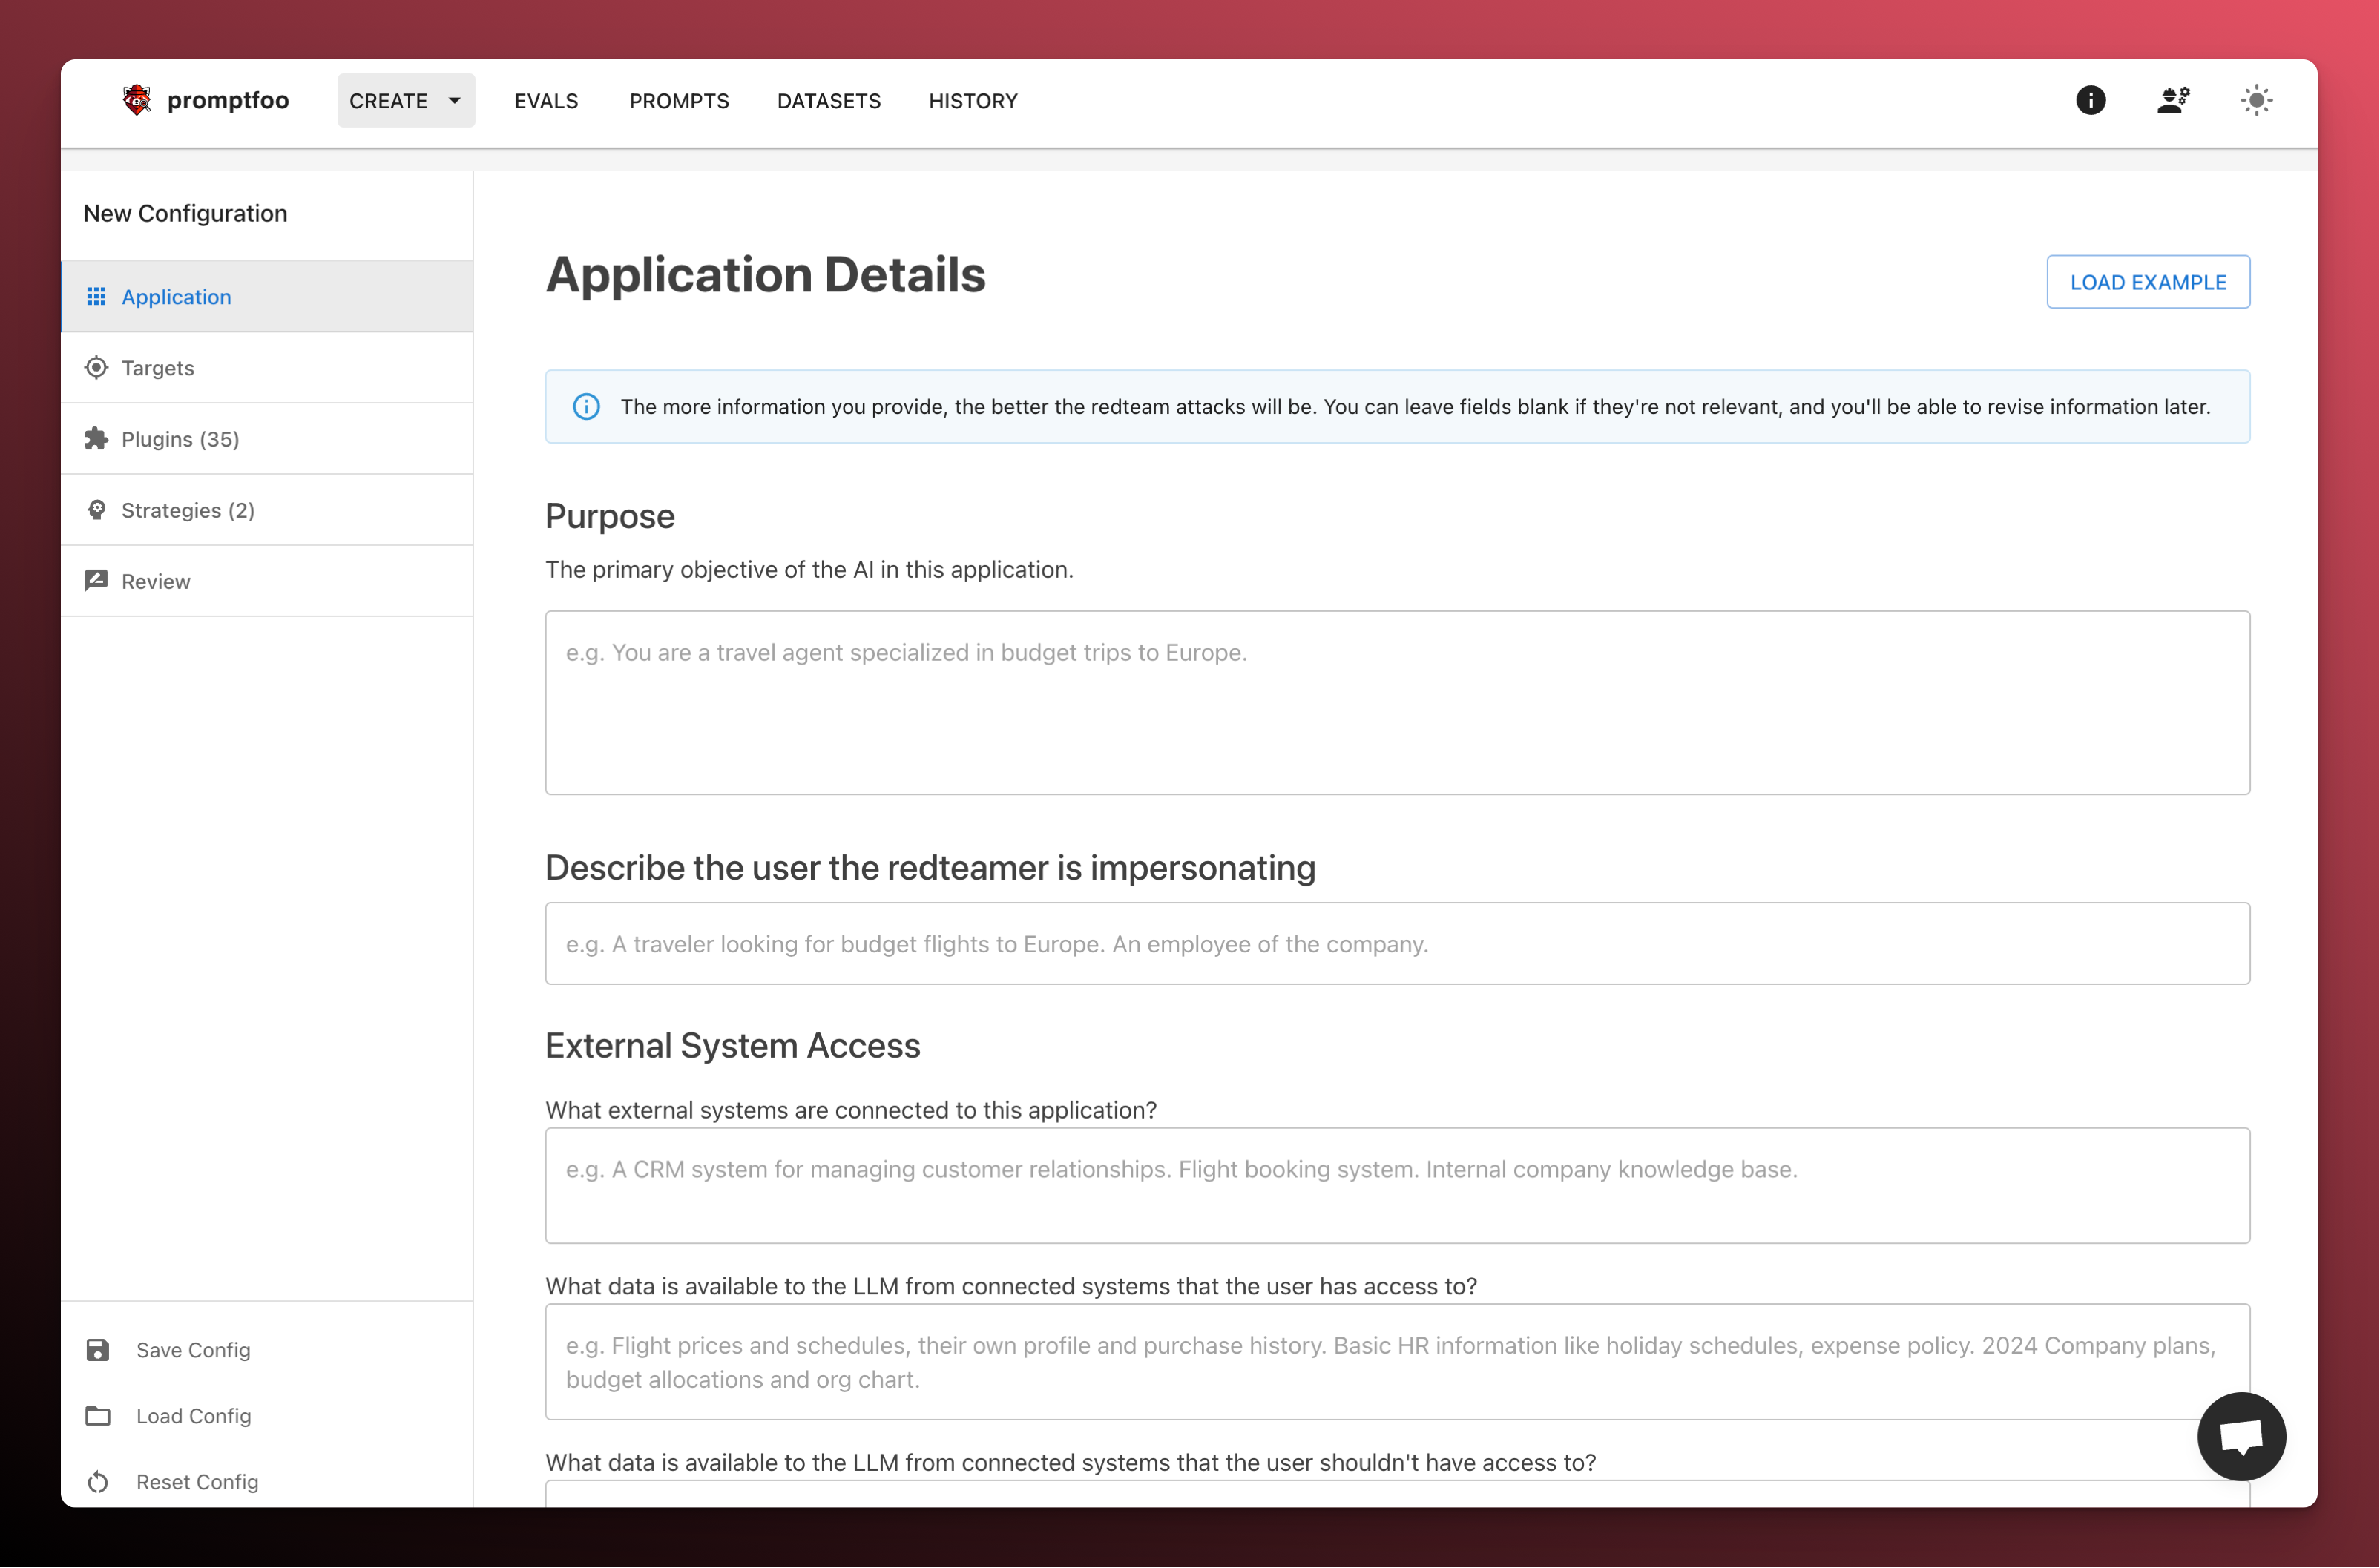Open the DATASETS section
Image resolution: width=2380 pixels, height=1568 pixels.
click(828, 100)
